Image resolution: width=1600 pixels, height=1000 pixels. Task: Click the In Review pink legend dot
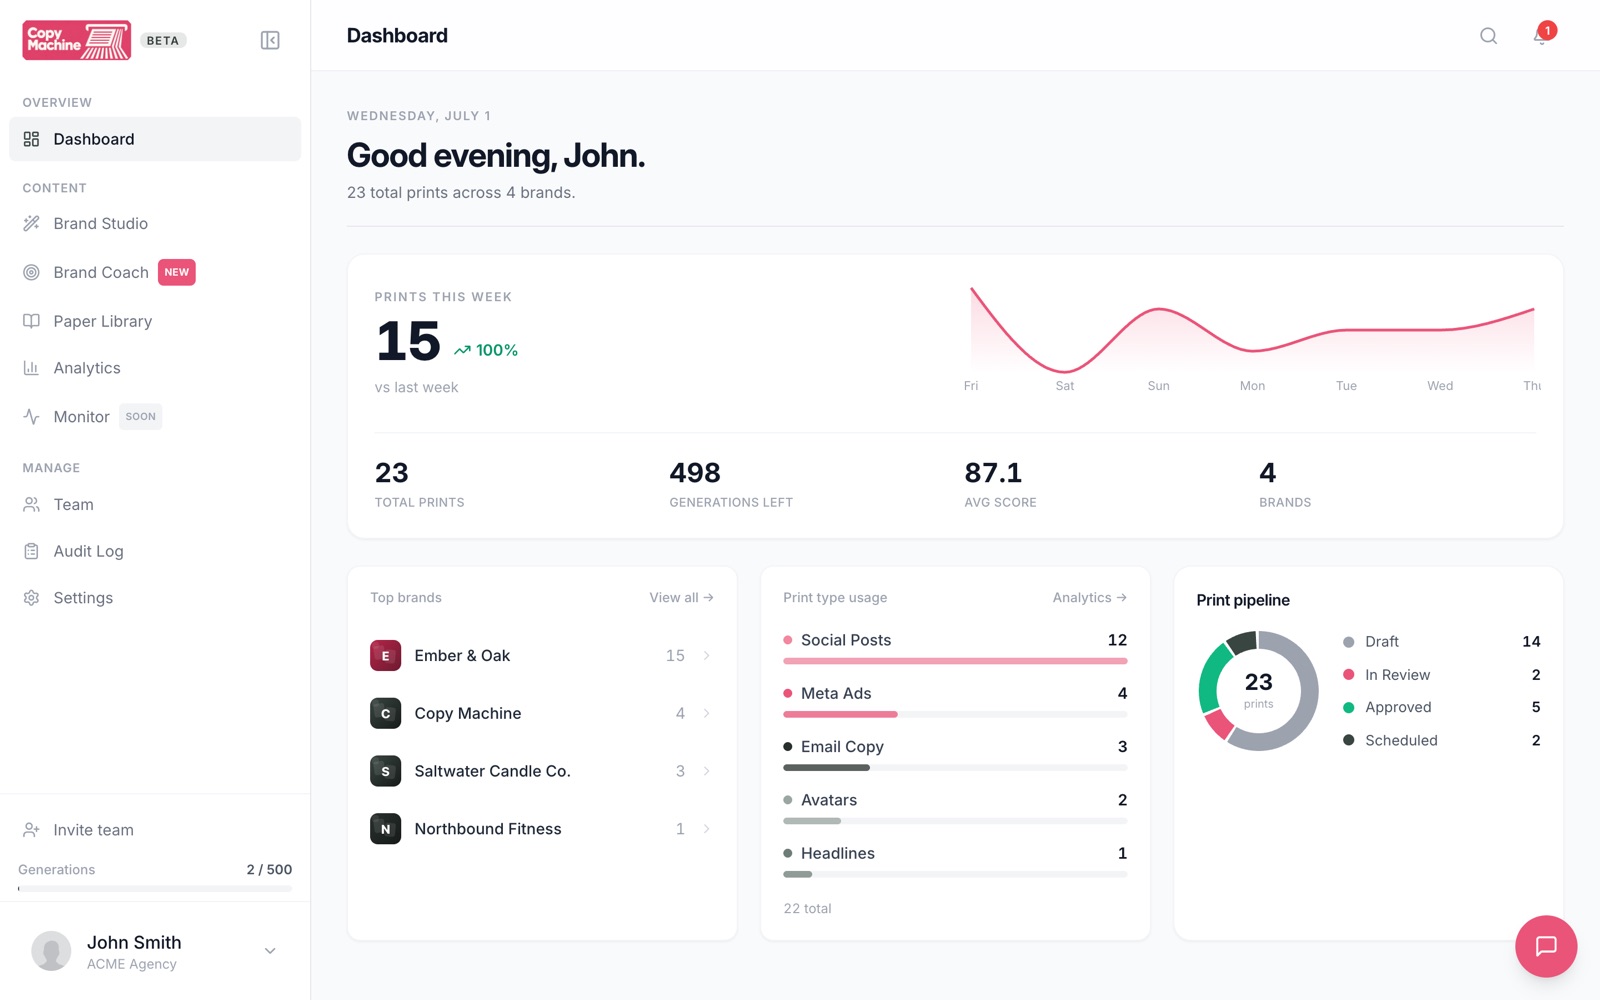click(x=1348, y=675)
